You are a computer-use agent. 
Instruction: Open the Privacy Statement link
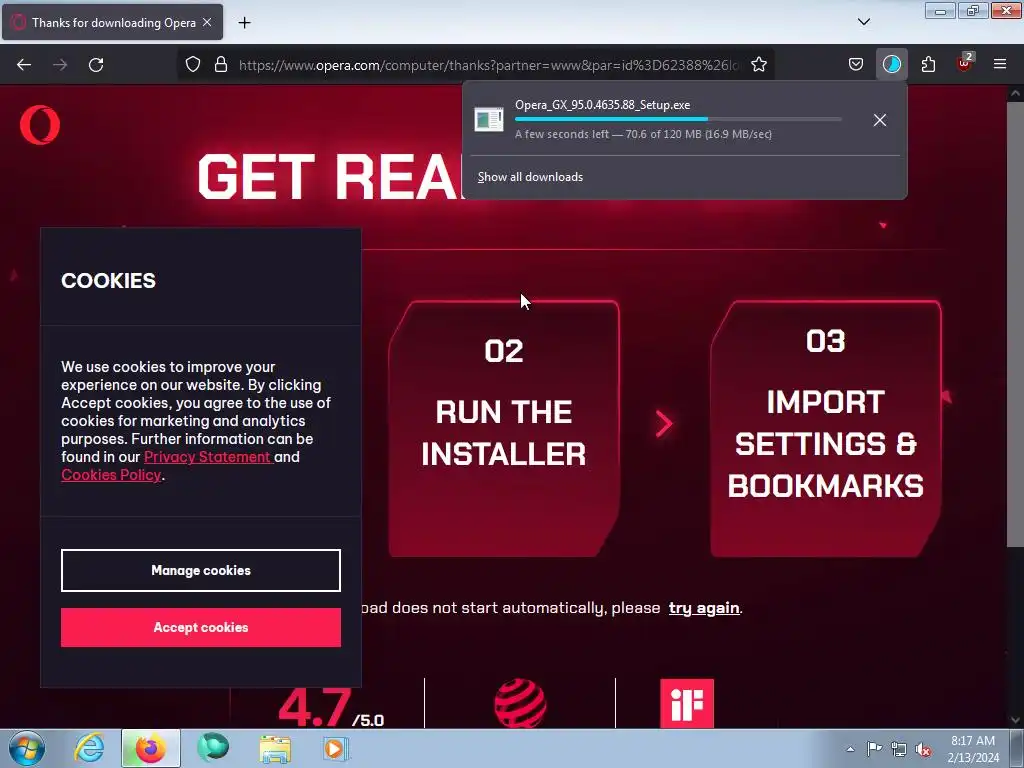point(207,456)
